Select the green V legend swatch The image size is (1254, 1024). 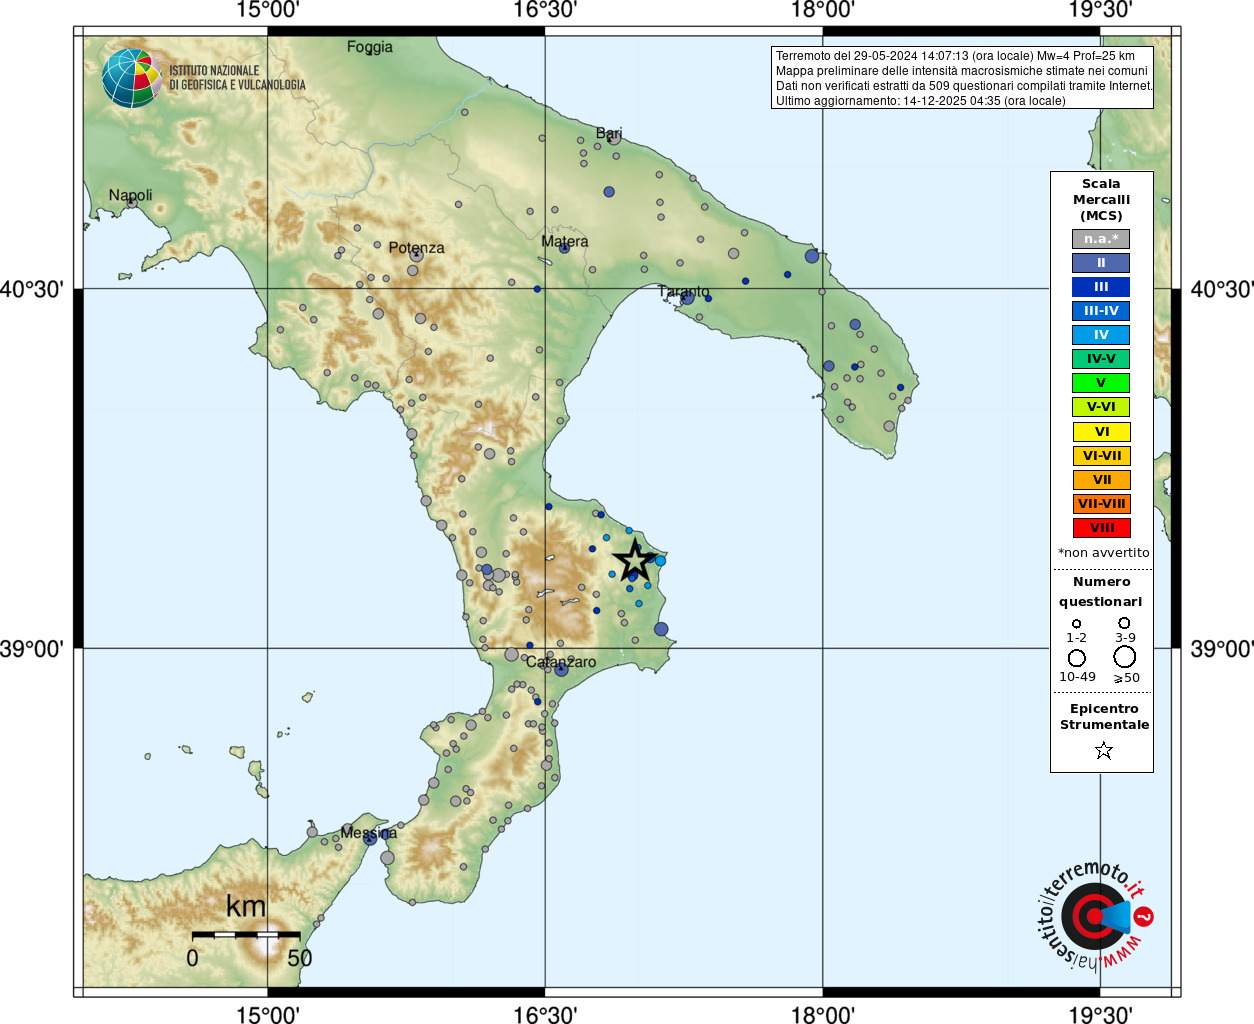coord(1101,383)
